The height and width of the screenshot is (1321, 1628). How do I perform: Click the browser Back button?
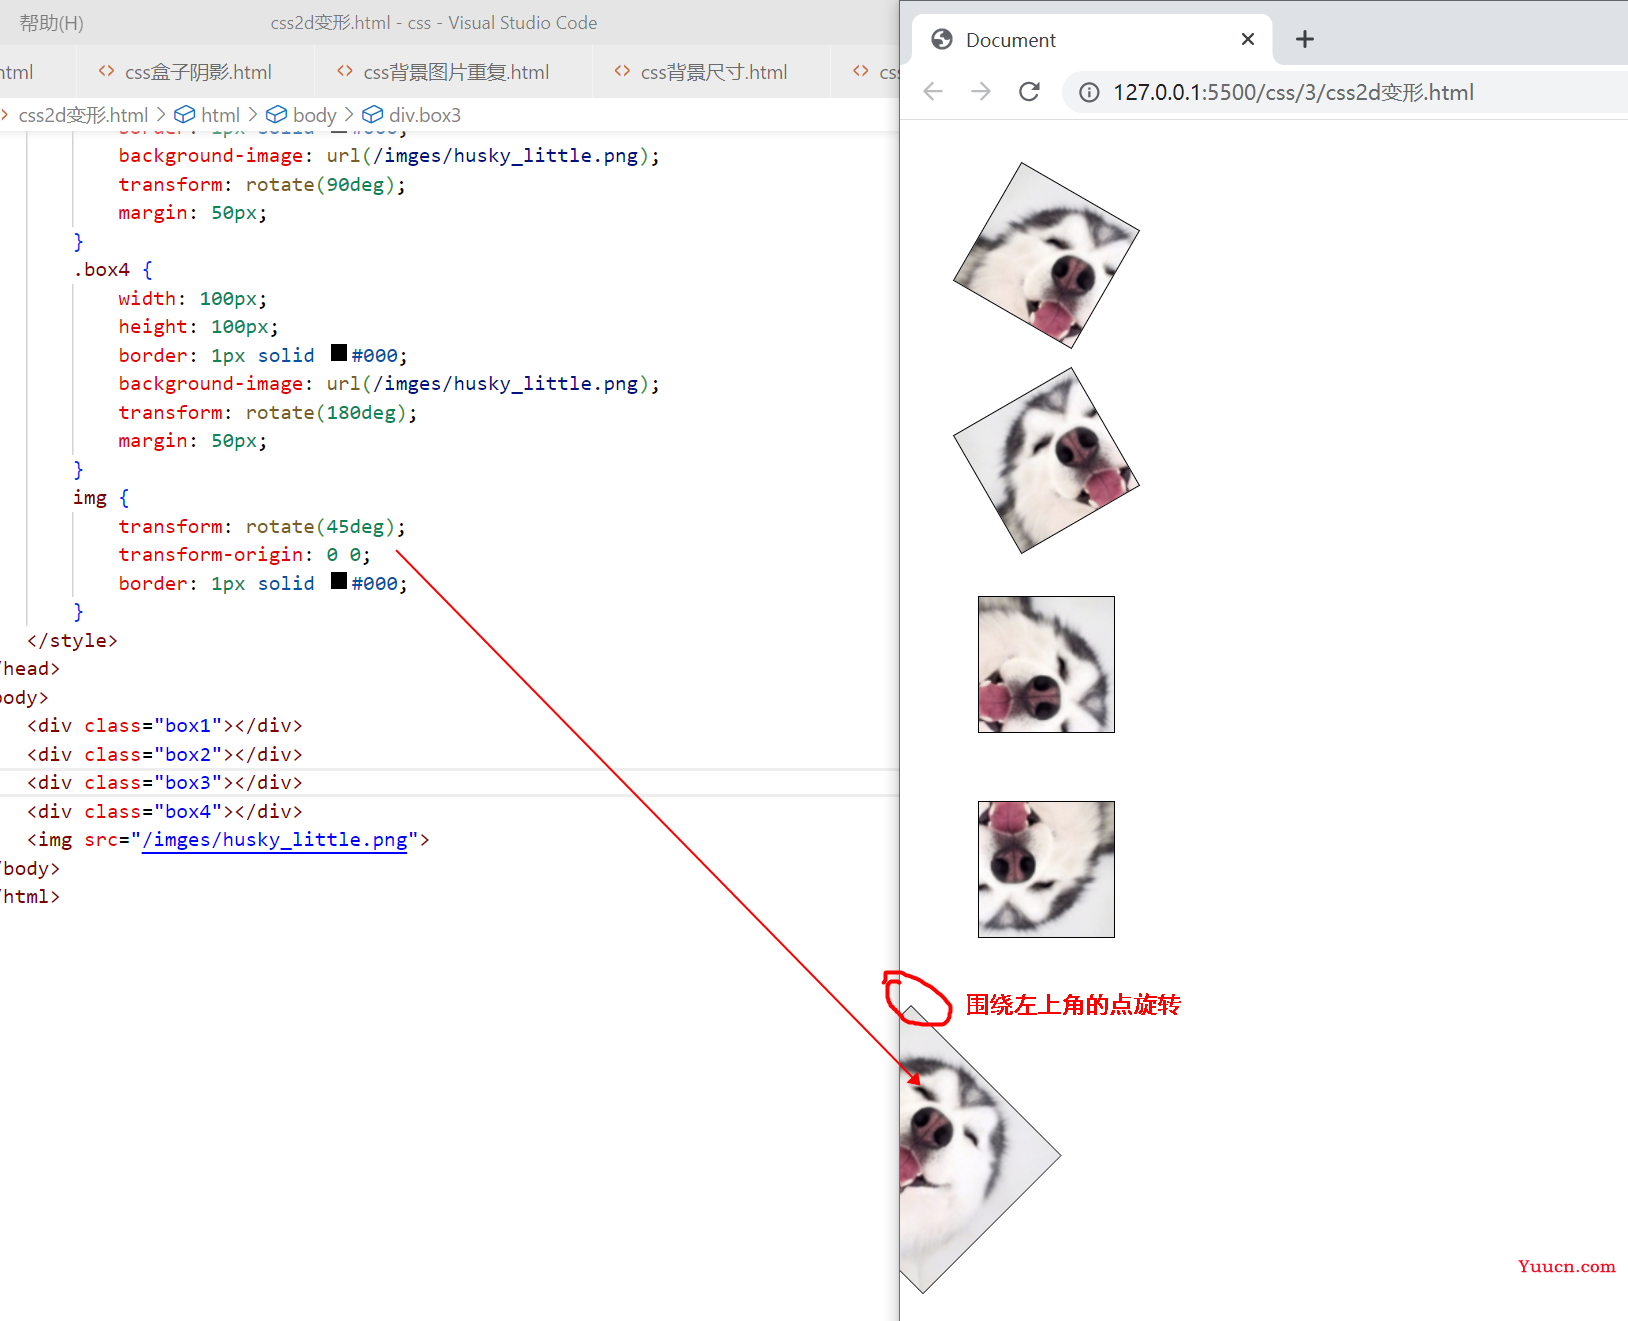[933, 92]
